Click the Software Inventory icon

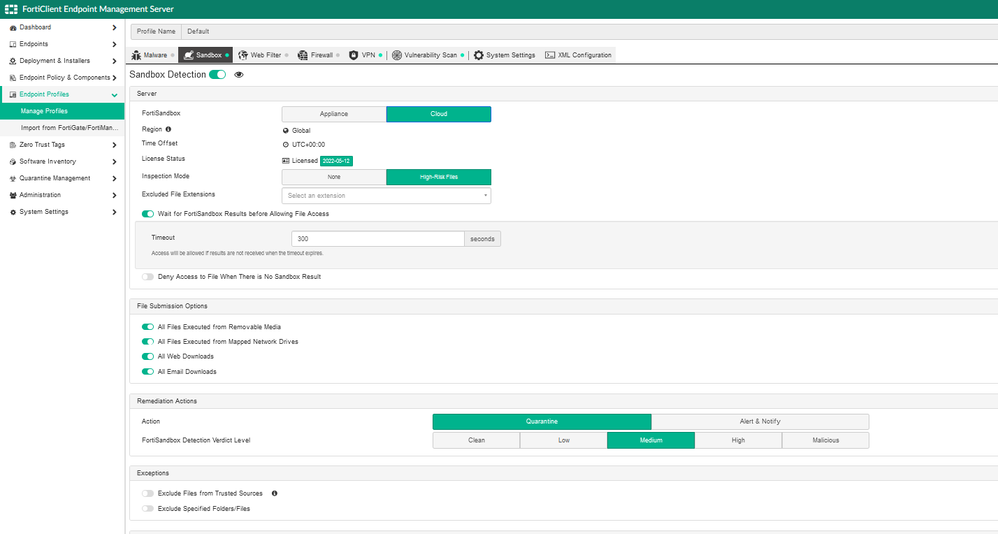(13, 162)
